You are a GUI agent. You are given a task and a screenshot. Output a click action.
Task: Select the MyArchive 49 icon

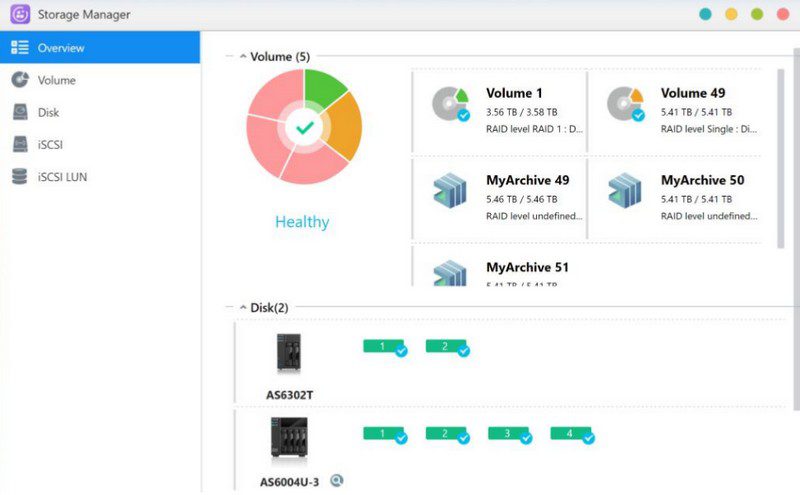[450, 191]
